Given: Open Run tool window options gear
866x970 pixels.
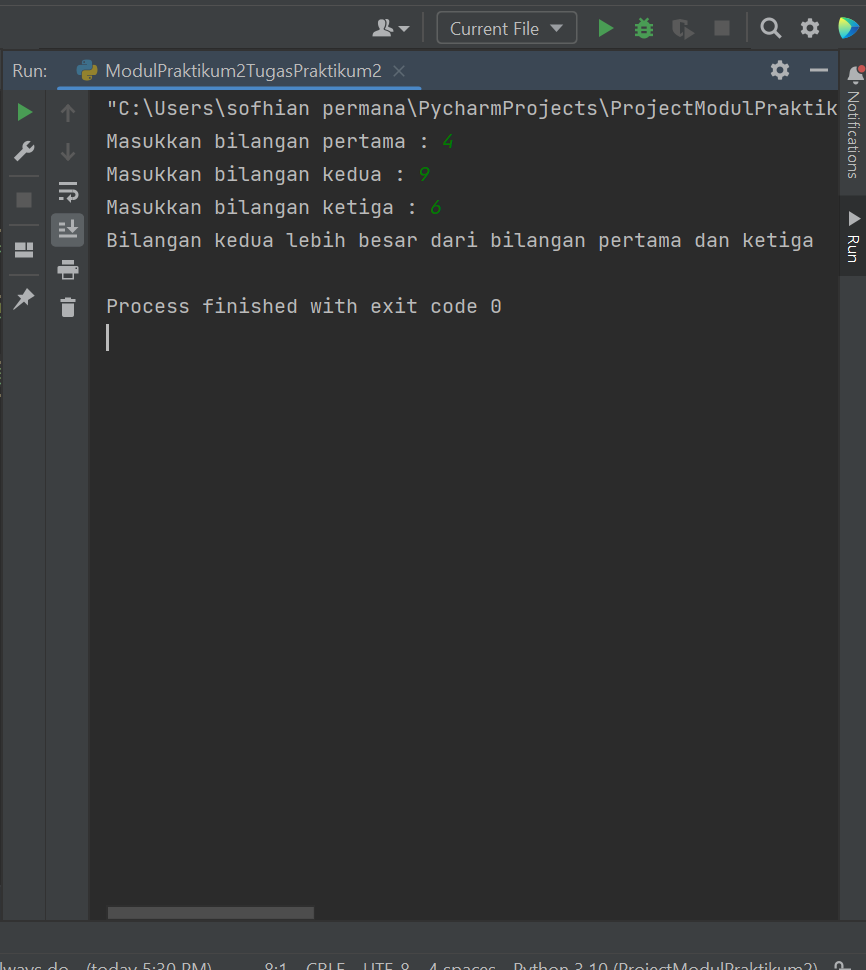Looking at the screenshot, I should [780, 70].
